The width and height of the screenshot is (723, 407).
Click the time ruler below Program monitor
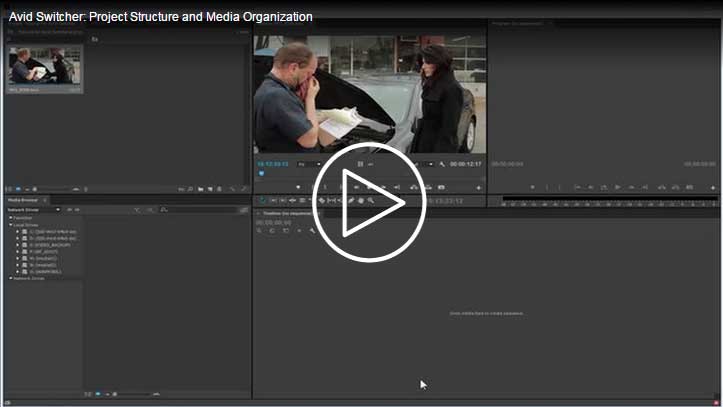(x=610, y=203)
